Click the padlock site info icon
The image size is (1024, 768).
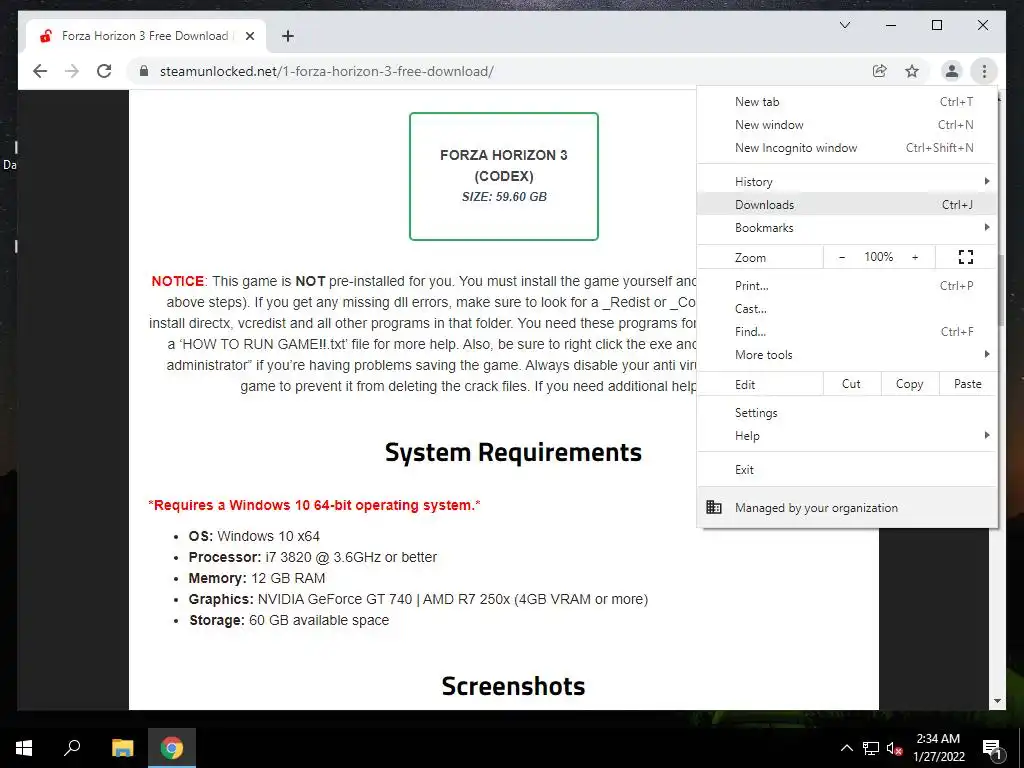click(x=144, y=71)
